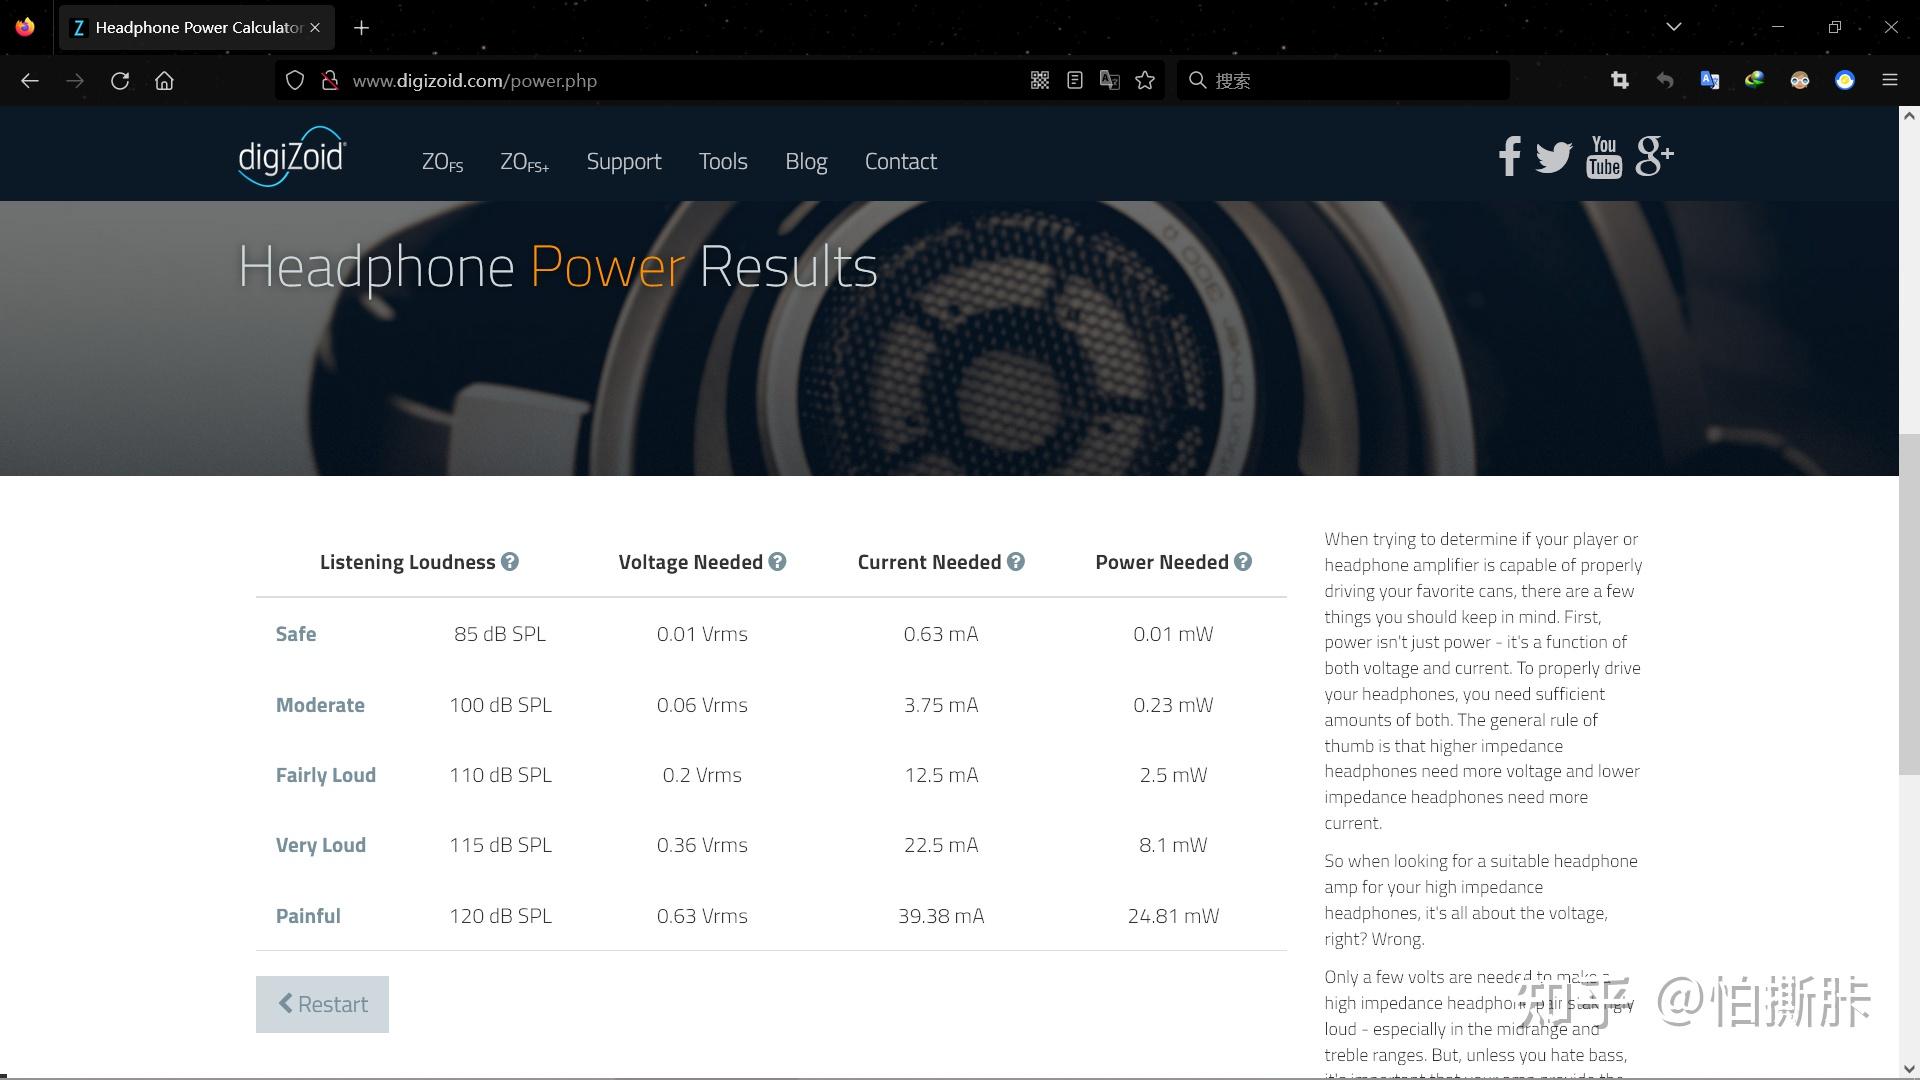Go to the Contact page link
This screenshot has height=1080, width=1920.
[x=900, y=161]
